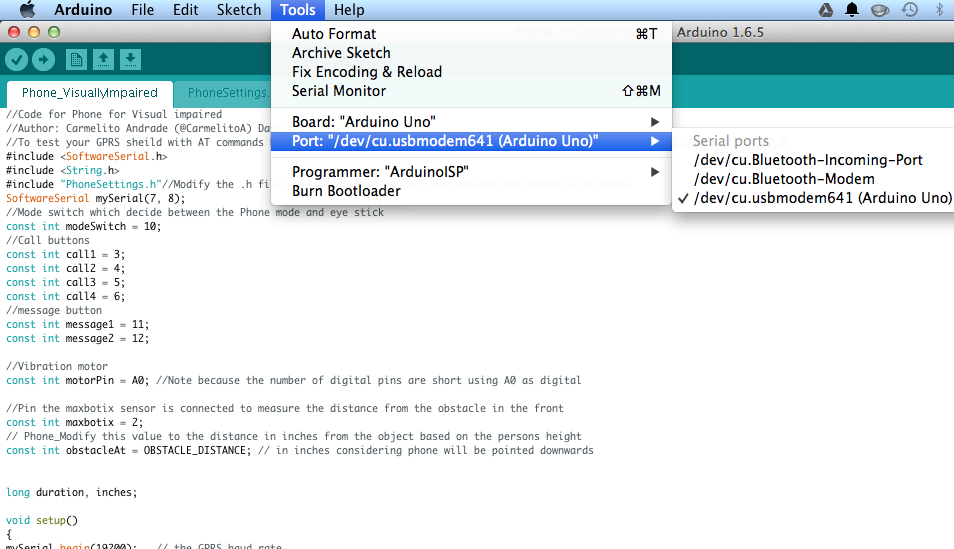
Task: Save the sketch with the down-arrow icon
Action: tap(130, 59)
